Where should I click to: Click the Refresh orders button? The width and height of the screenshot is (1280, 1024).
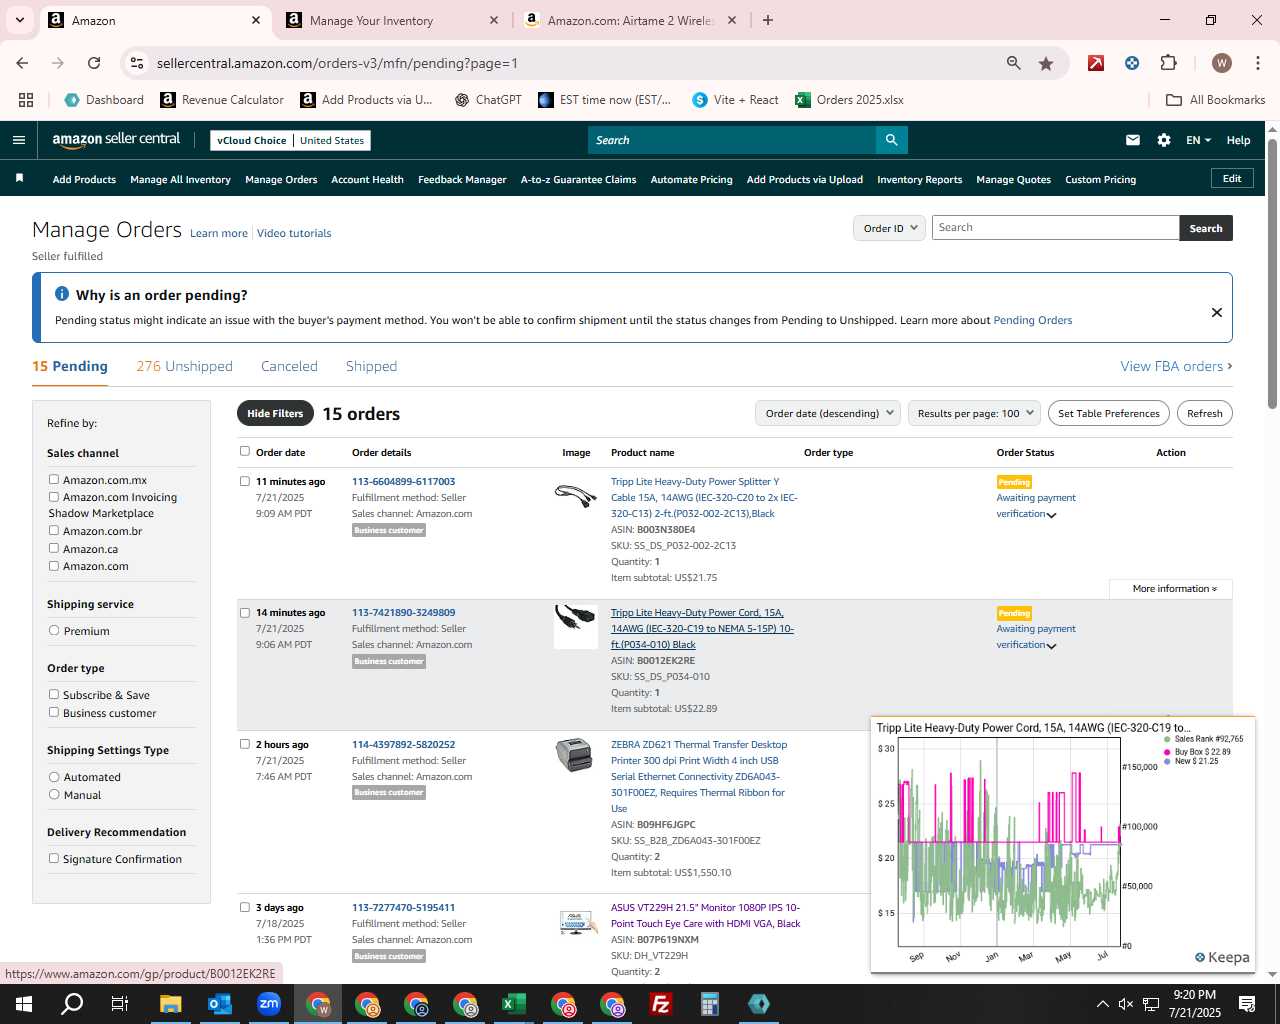[1204, 413]
